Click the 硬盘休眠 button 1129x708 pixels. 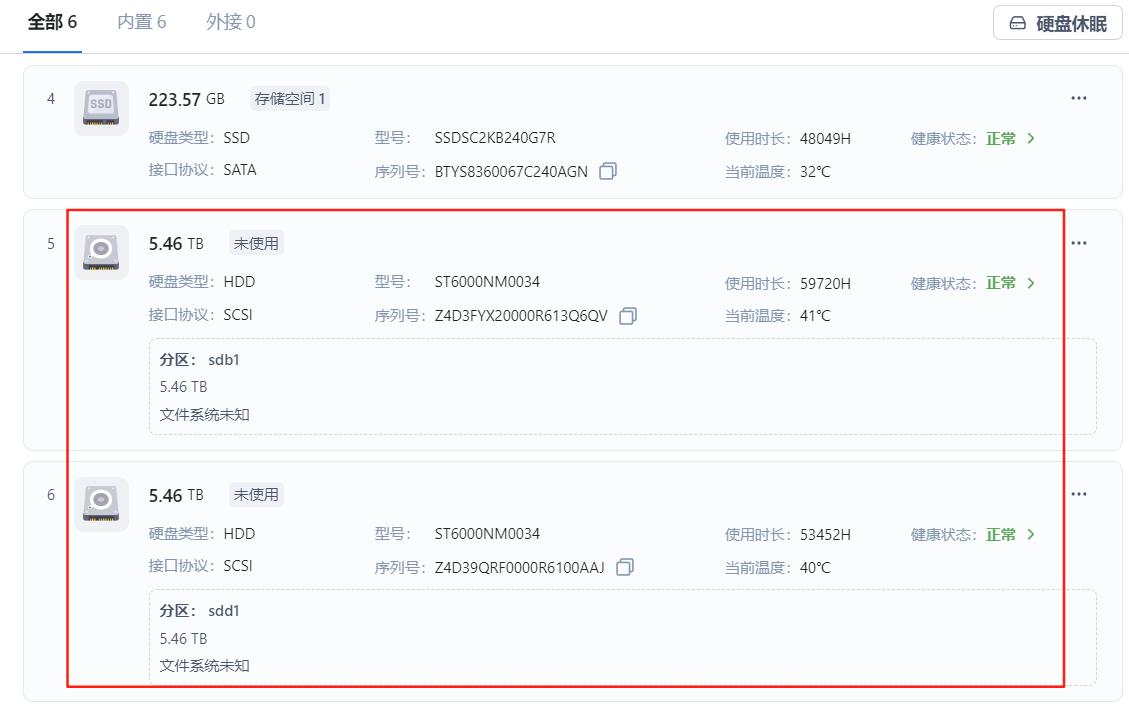click(x=1057, y=23)
